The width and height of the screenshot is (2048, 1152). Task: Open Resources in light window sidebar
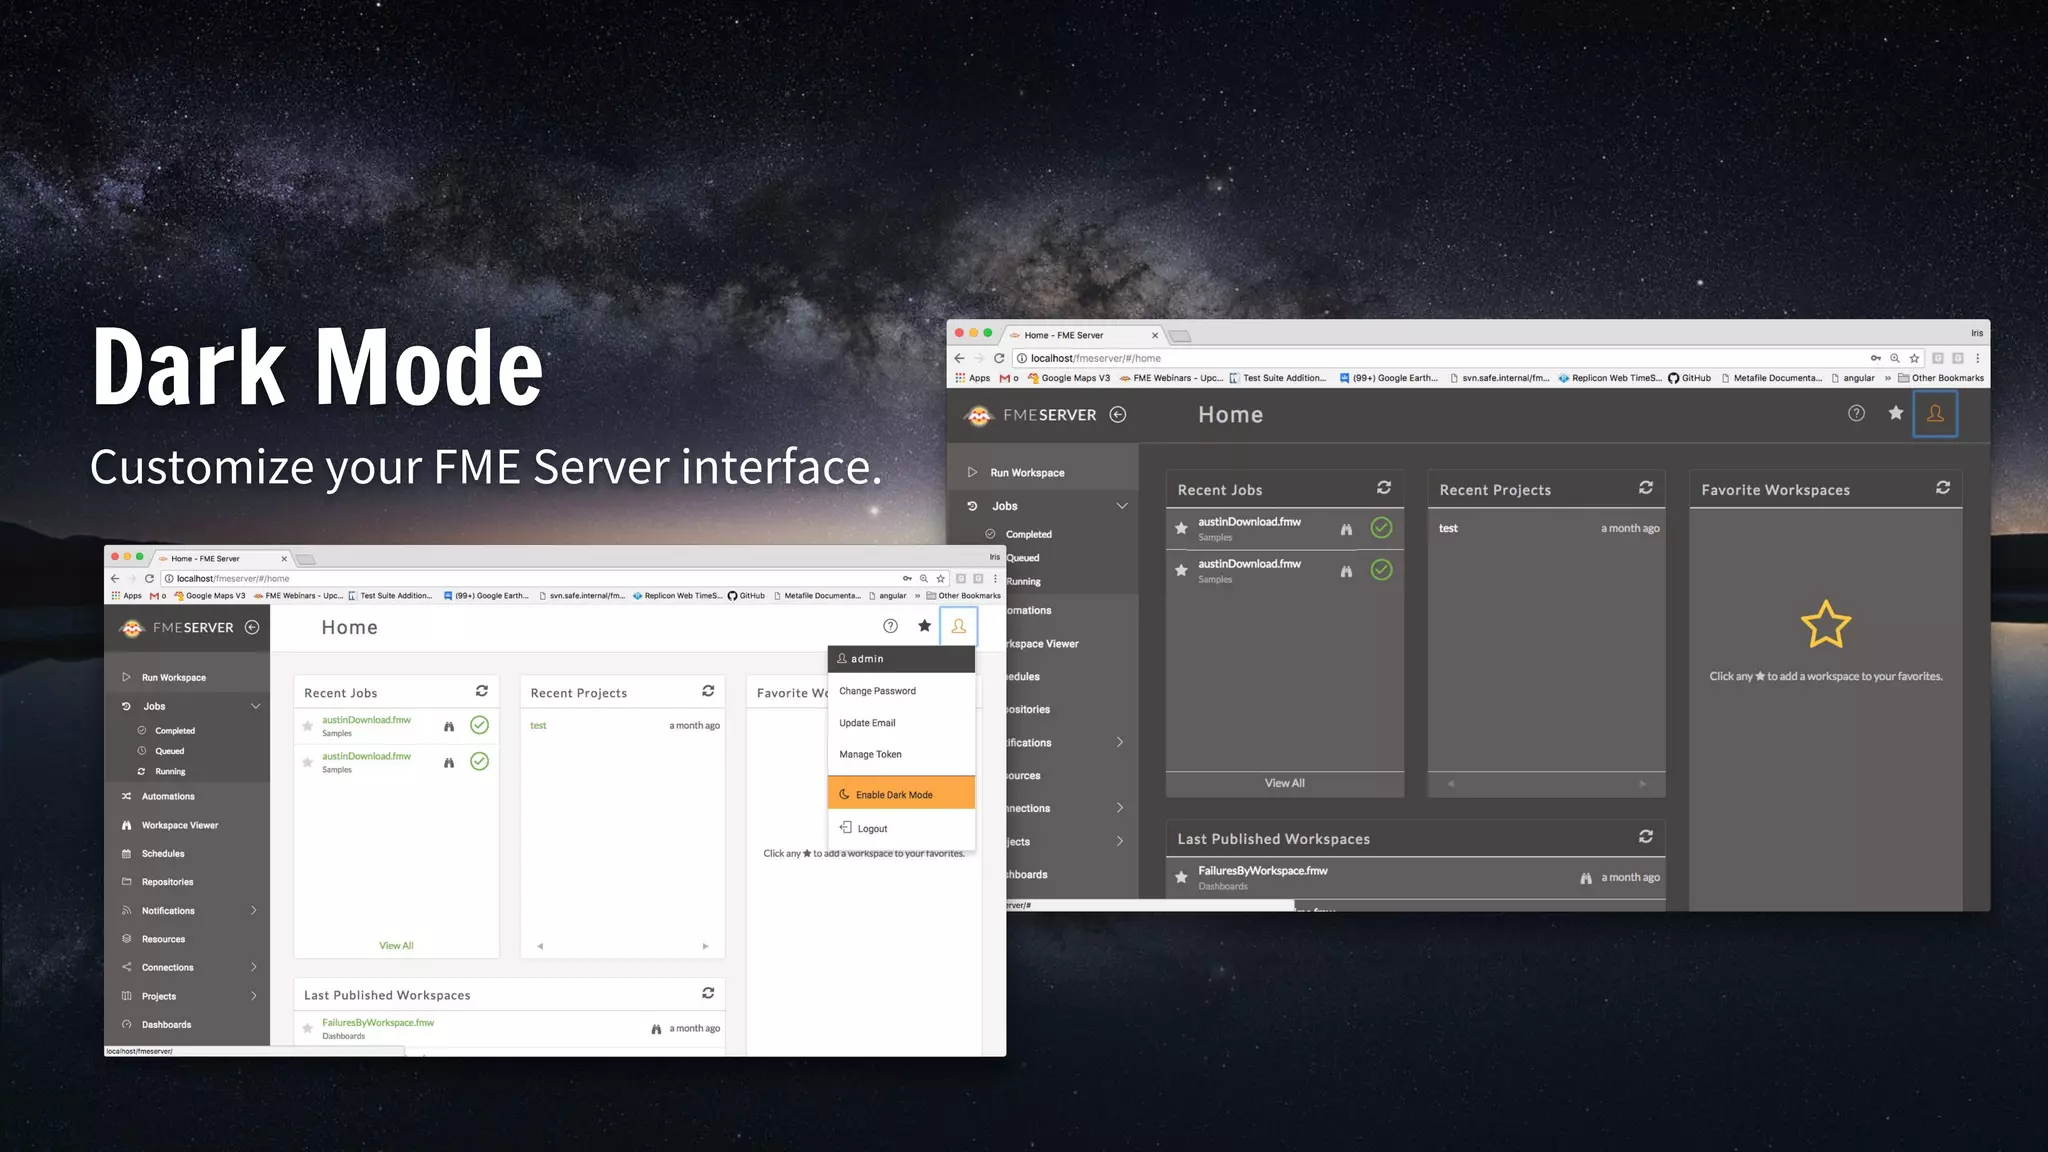(163, 939)
